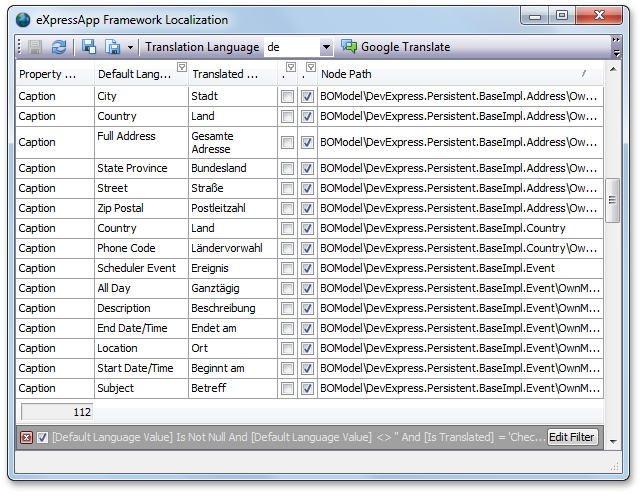Open the Translation Language dropdown arrow
The image size is (643, 496).
(x=326, y=47)
